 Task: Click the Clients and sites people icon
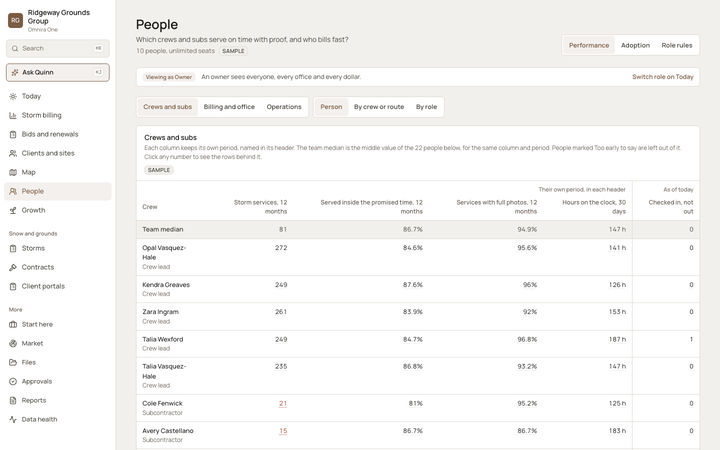click(x=13, y=153)
